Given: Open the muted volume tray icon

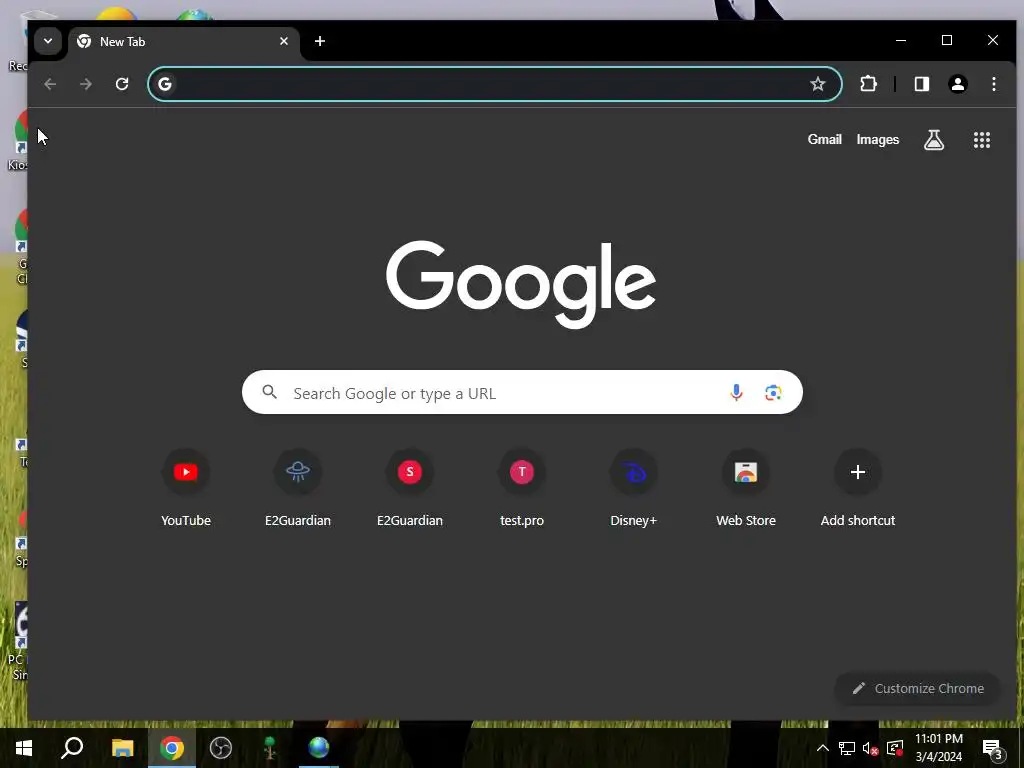Looking at the screenshot, I should coord(871,748).
